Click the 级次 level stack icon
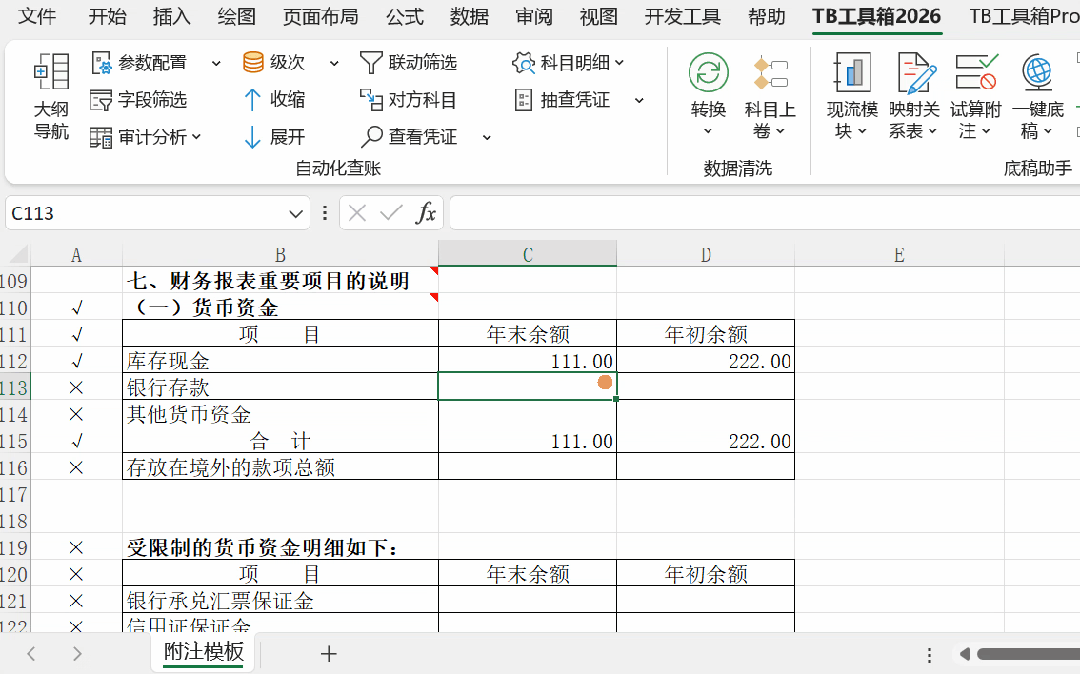Viewport: 1080px width, 674px height. click(253, 63)
